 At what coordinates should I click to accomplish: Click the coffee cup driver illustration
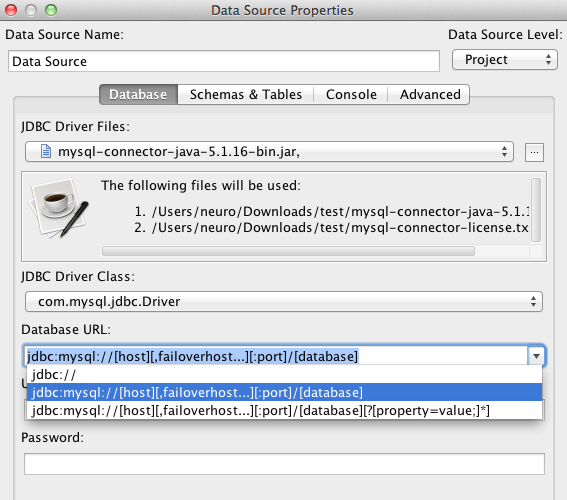pos(59,208)
